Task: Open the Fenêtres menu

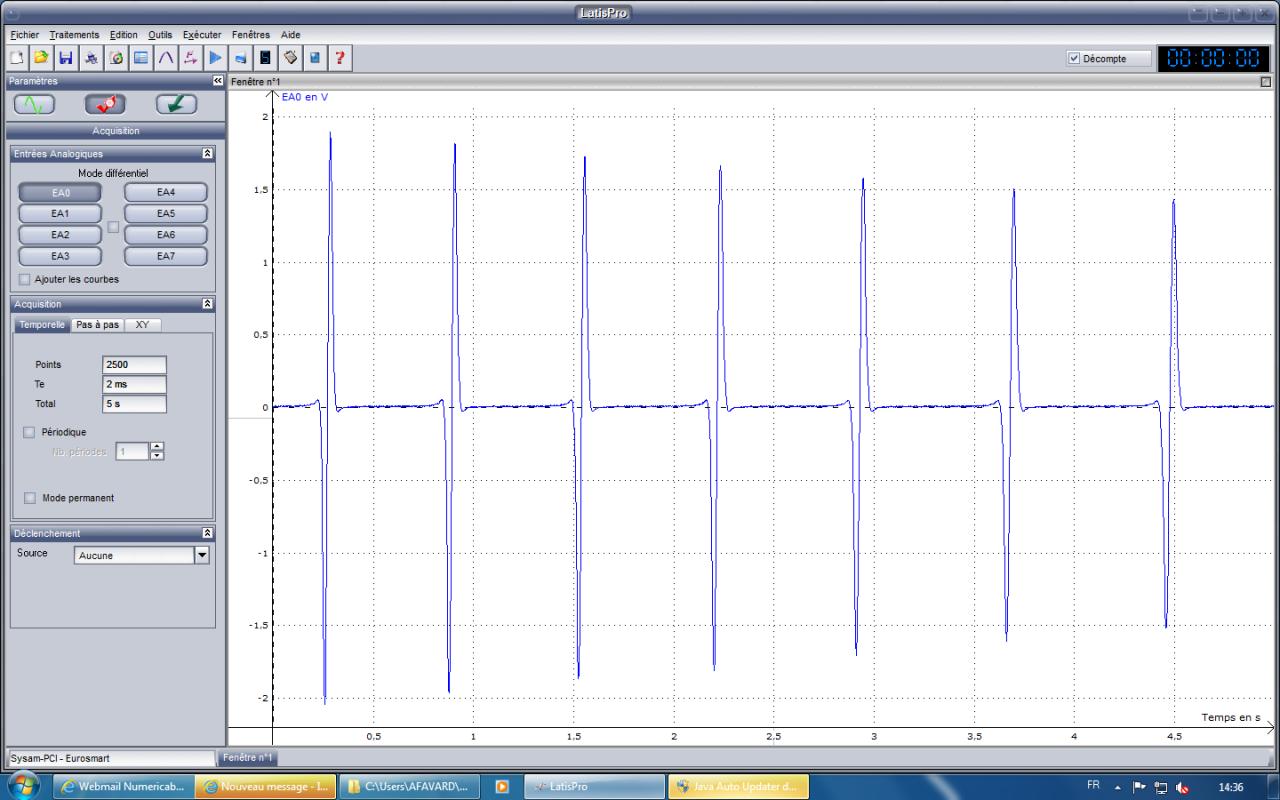Action: click(x=251, y=35)
